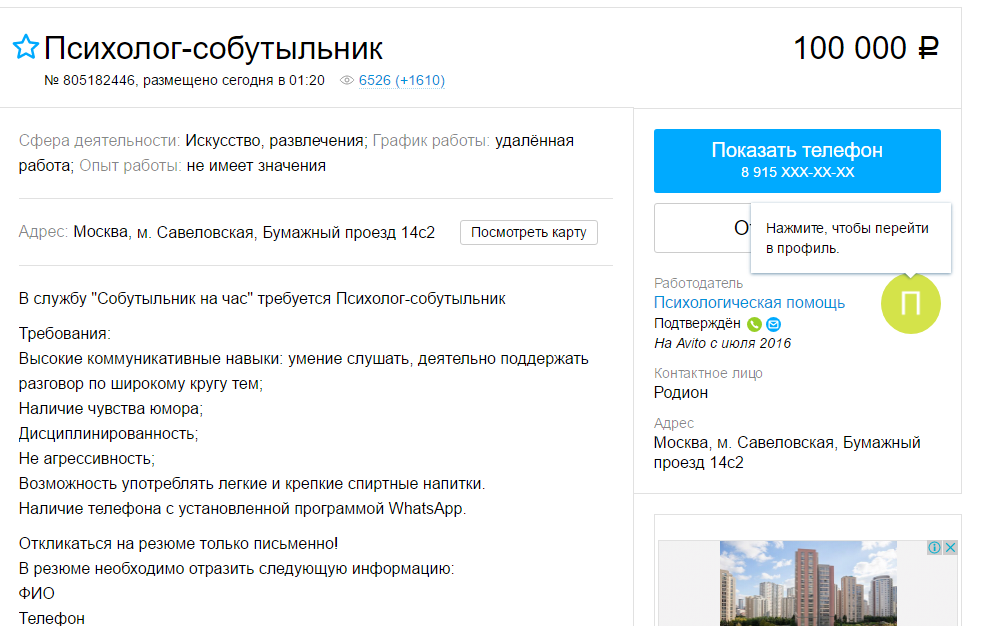This screenshot has height=626, width=981.
Task: Click the tooltip Нажмите, чтобы перейти в профиль
Action: point(850,238)
